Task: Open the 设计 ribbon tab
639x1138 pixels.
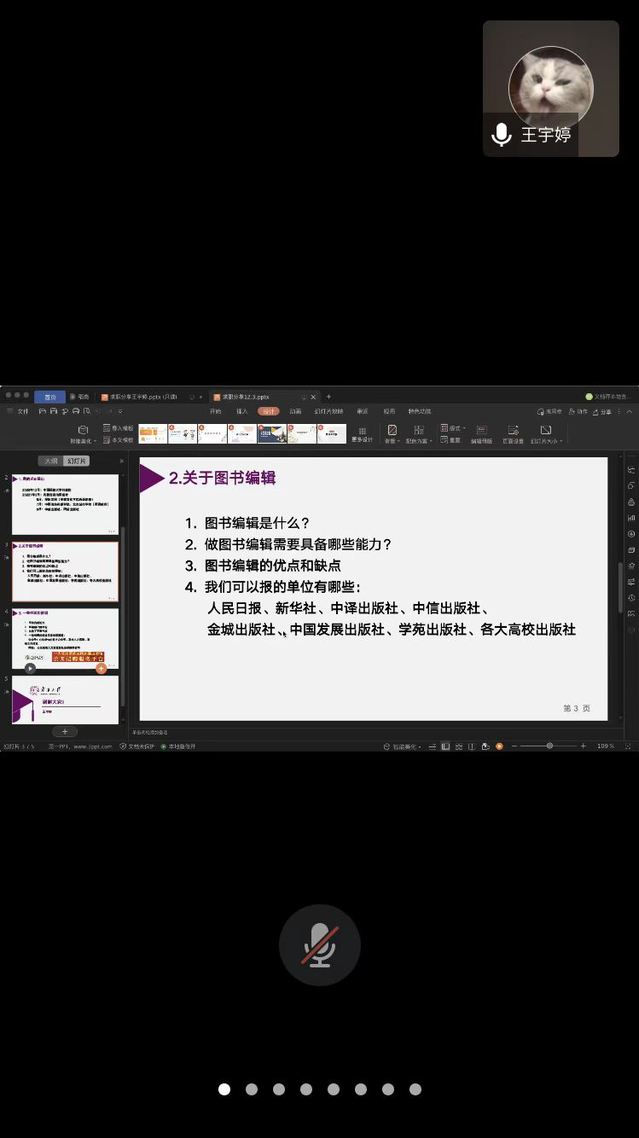Action: (x=268, y=411)
